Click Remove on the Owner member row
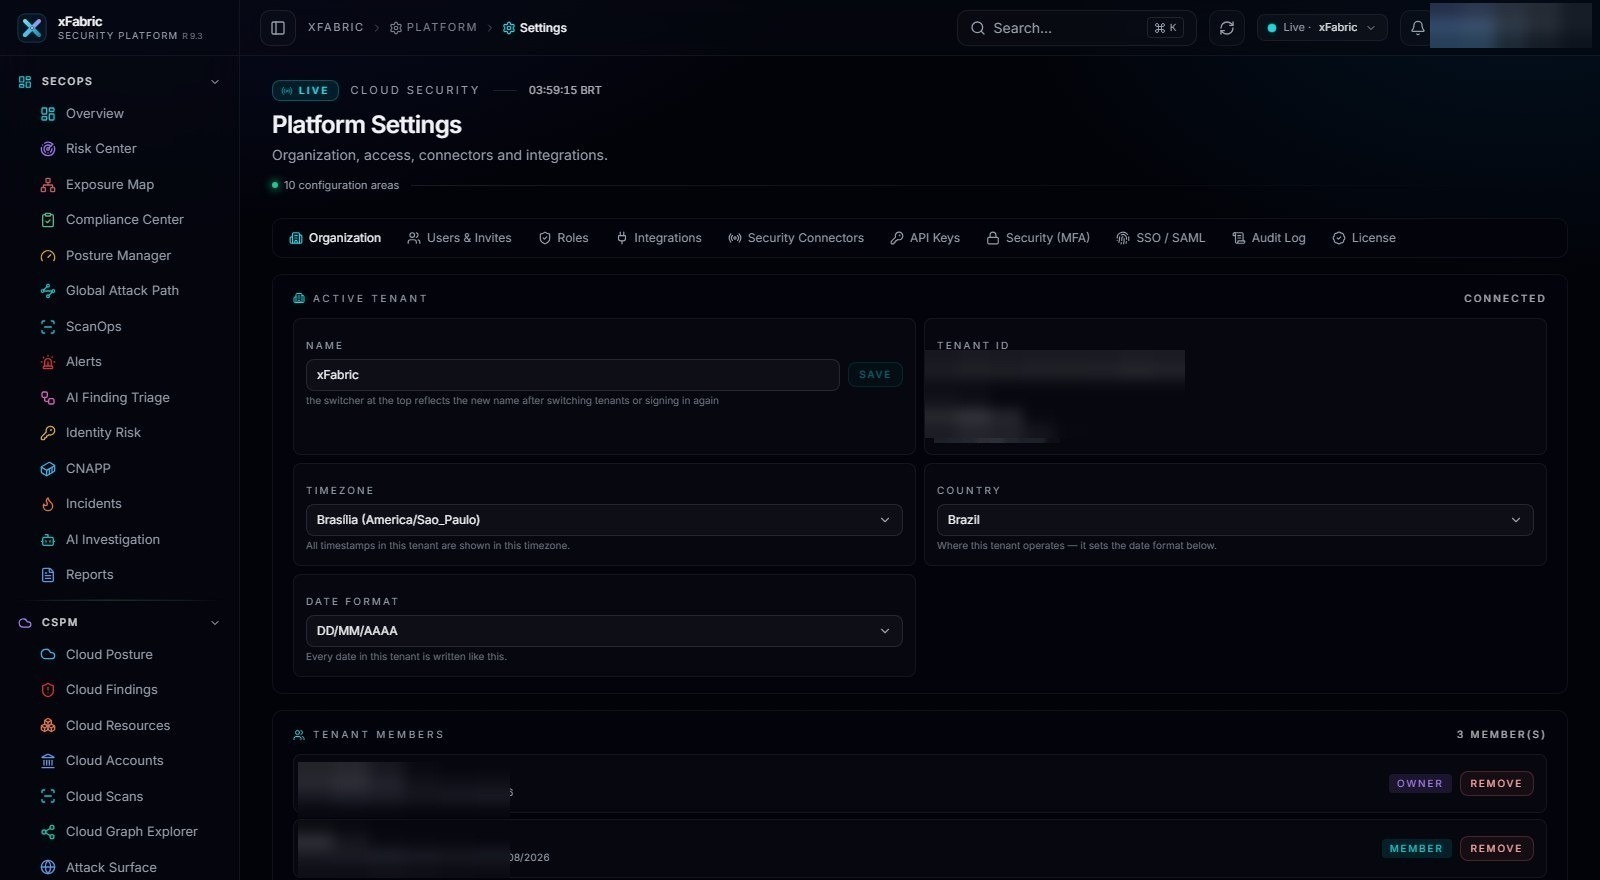This screenshot has width=1600, height=880. tap(1496, 784)
